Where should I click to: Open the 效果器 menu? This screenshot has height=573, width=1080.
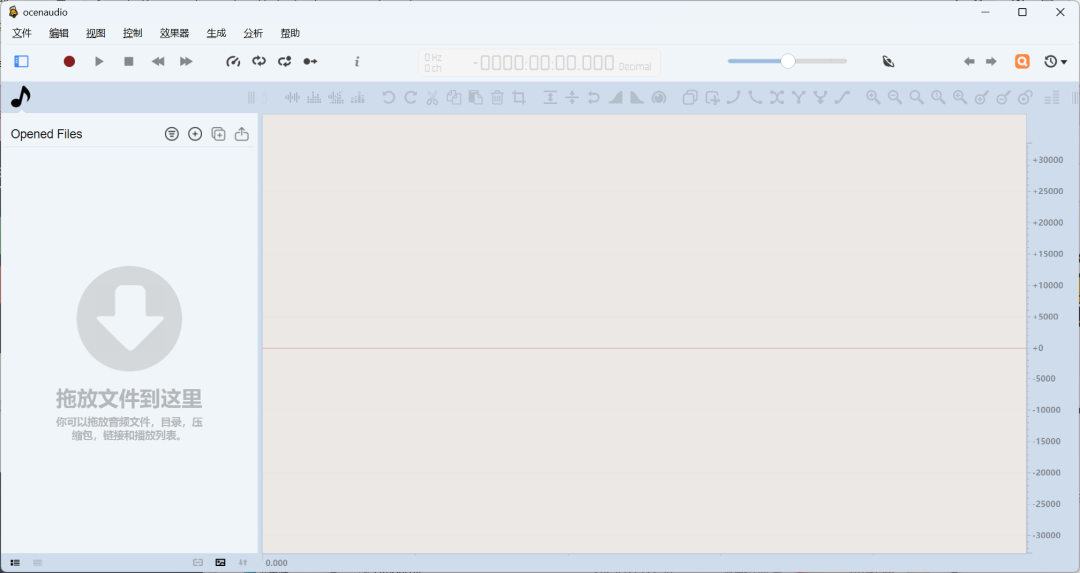click(x=174, y=33)
